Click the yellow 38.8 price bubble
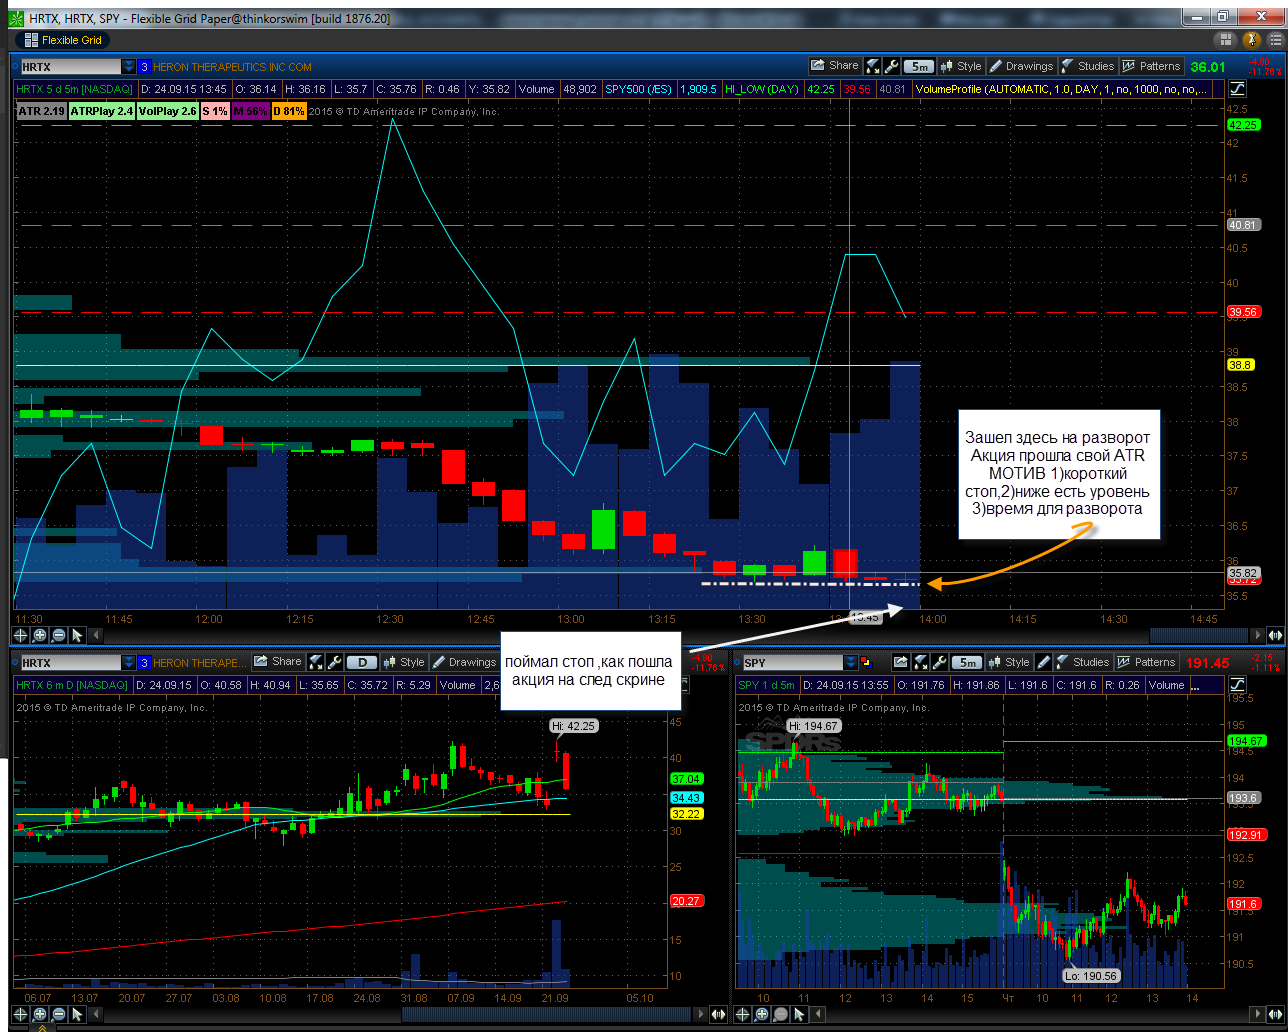 (x=1241, y=365)
